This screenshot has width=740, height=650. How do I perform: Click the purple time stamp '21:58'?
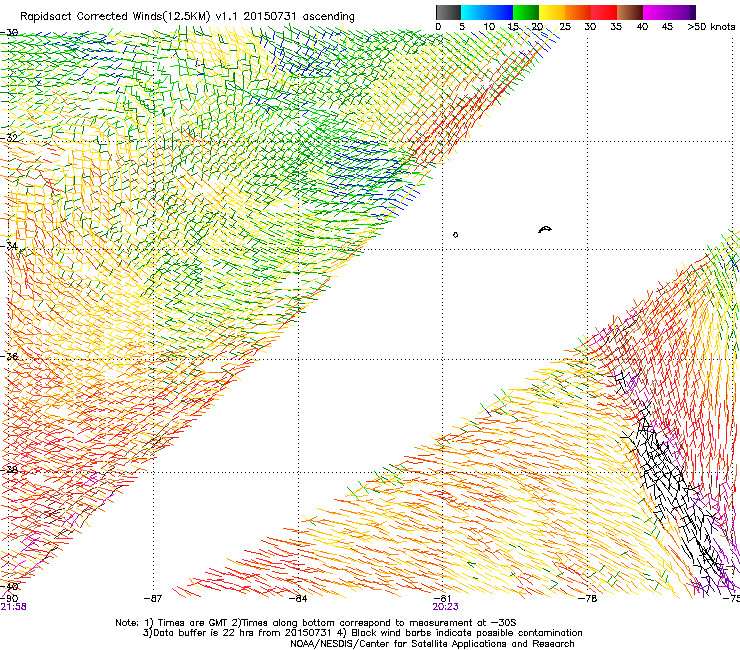point(13,607)
